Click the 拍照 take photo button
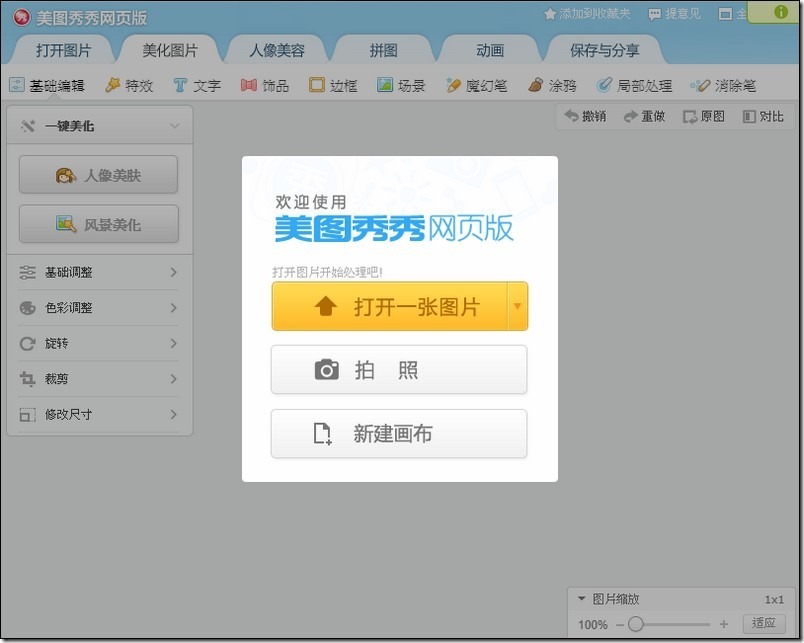The width and height of the screenshot is (804, 643). (399, 370)
